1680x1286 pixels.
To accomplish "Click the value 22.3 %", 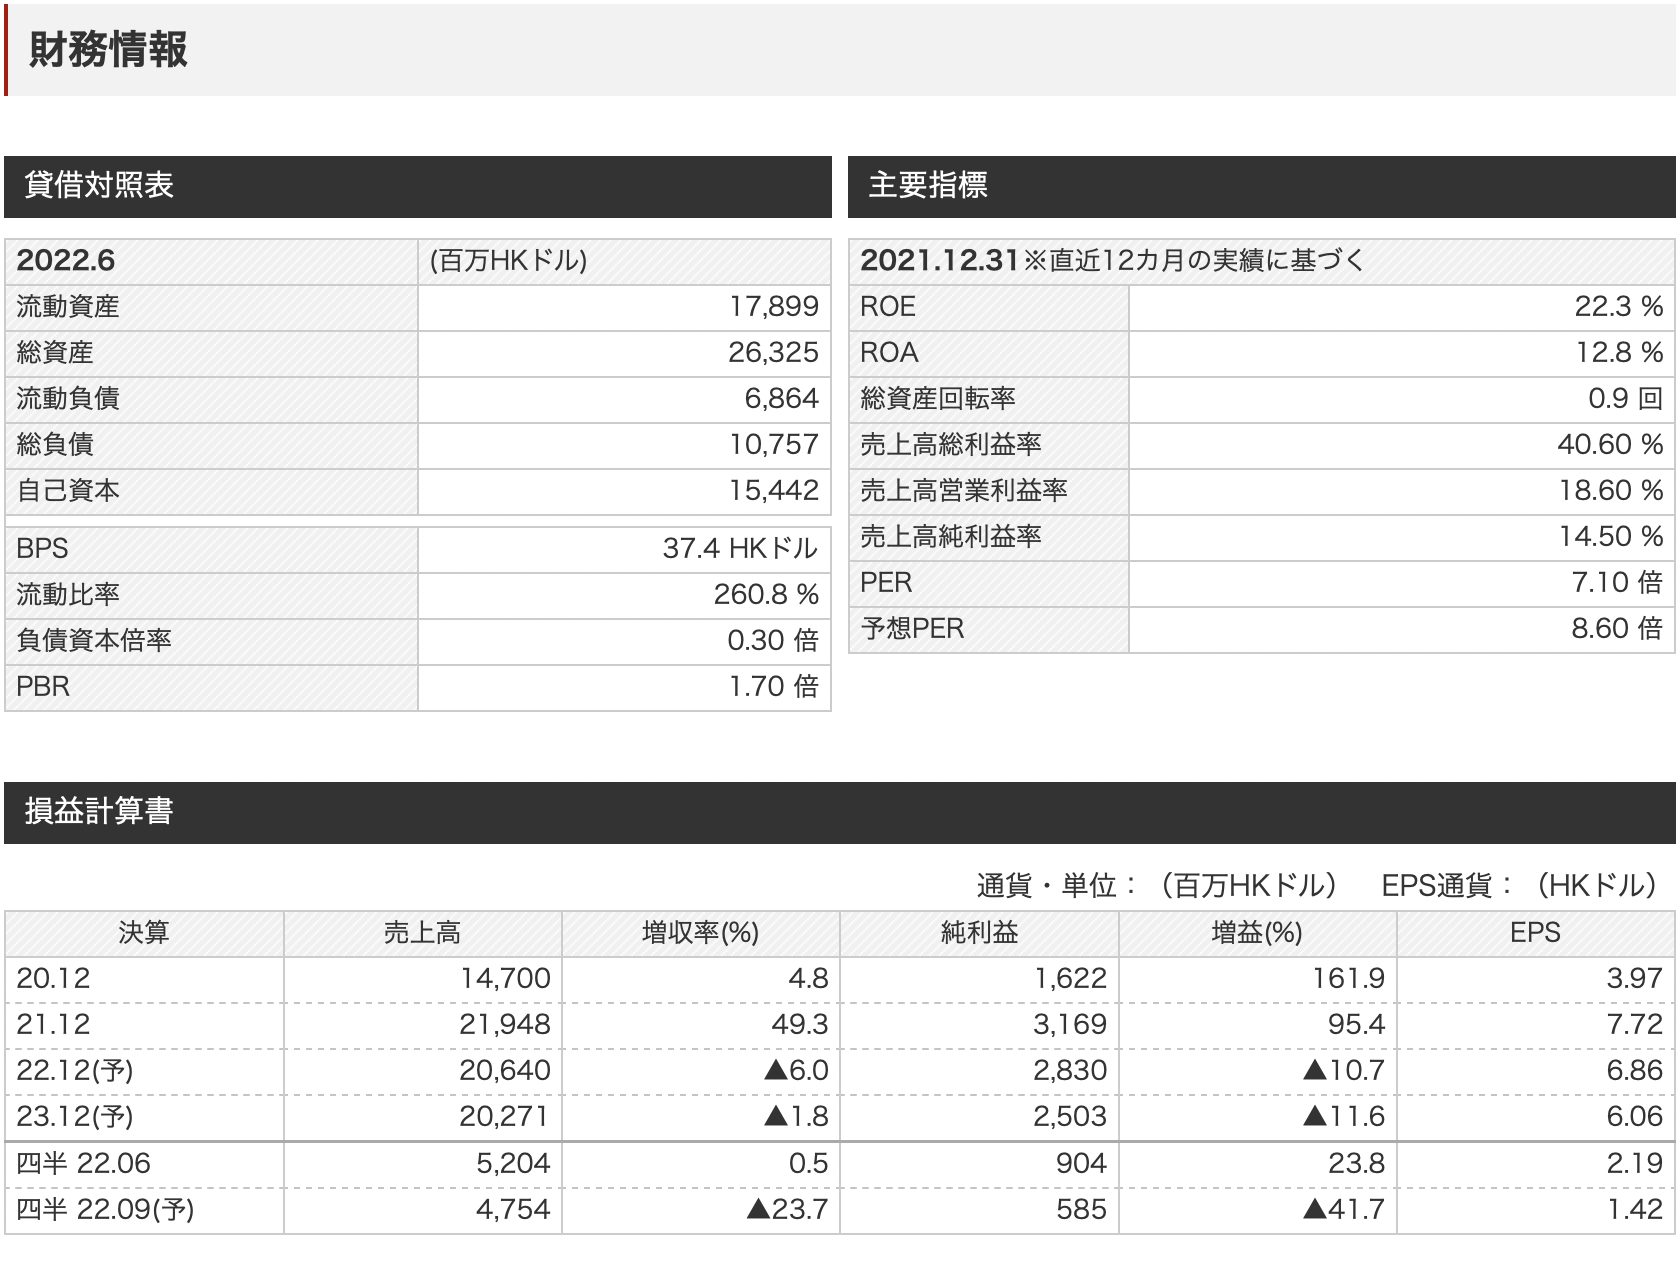I will tap(1619, 307).
